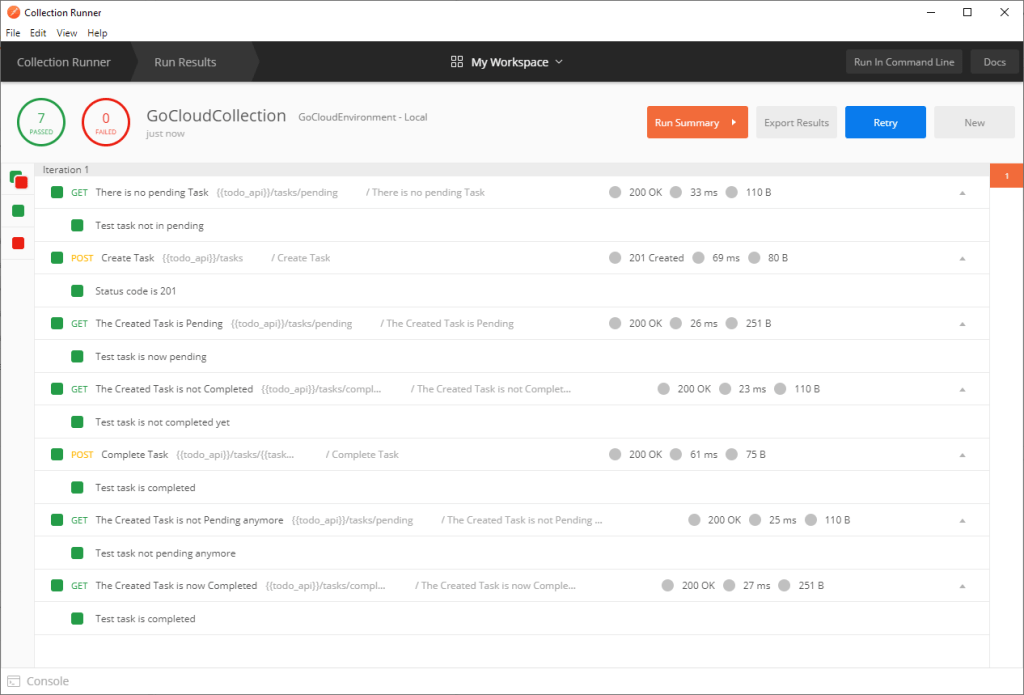The width and height of the screenshot is (1024, 695).
Task: Select iteration 1 orange marker
Action: pyautogui.click(x=1006, y=176)
